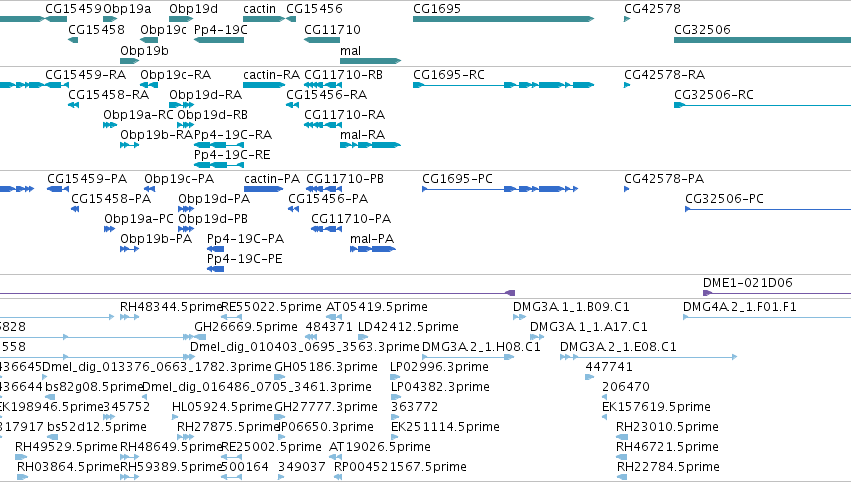Click the long CG1695 gene arrow bar
The image size is (851, 482).
pos(503,19)
